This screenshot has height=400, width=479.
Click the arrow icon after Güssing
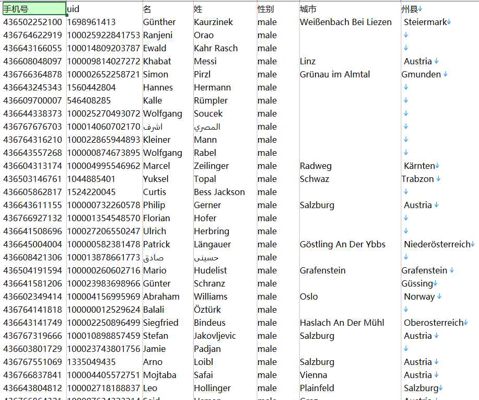435,284
